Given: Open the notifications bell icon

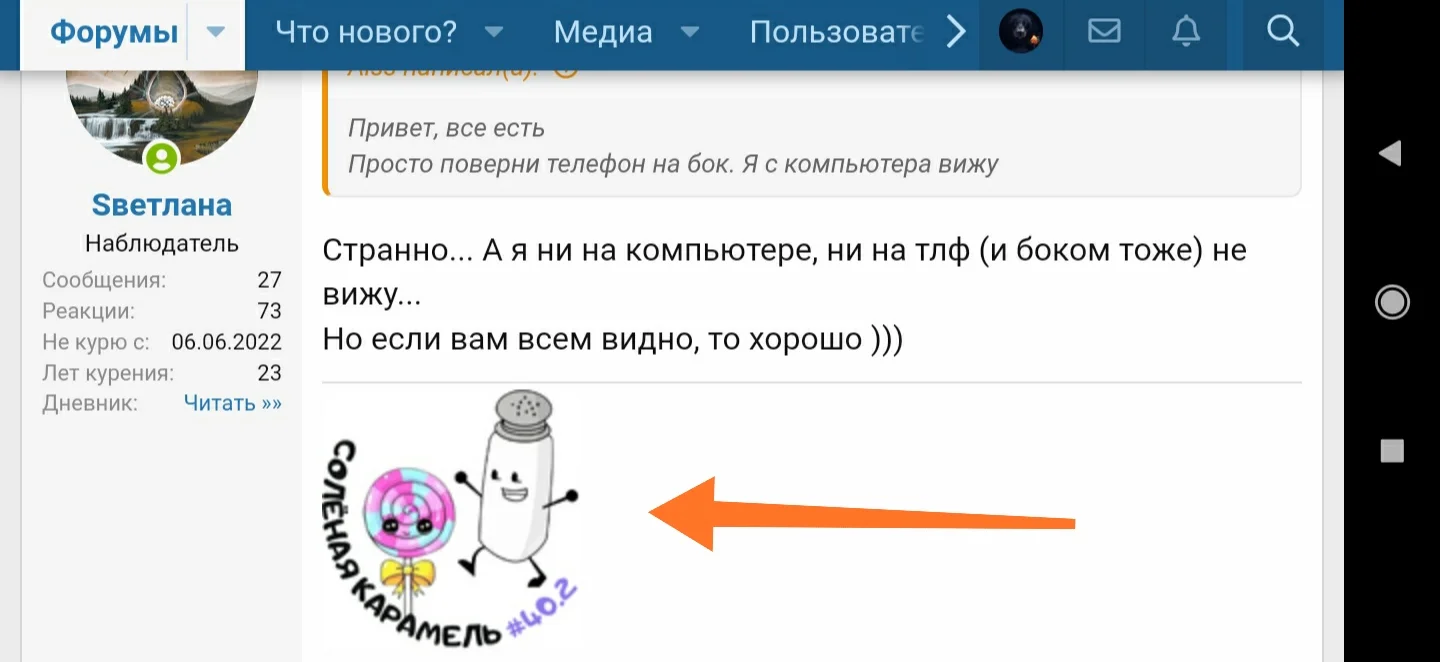Looking at the screenshot, I should [x=1186, y=31].
